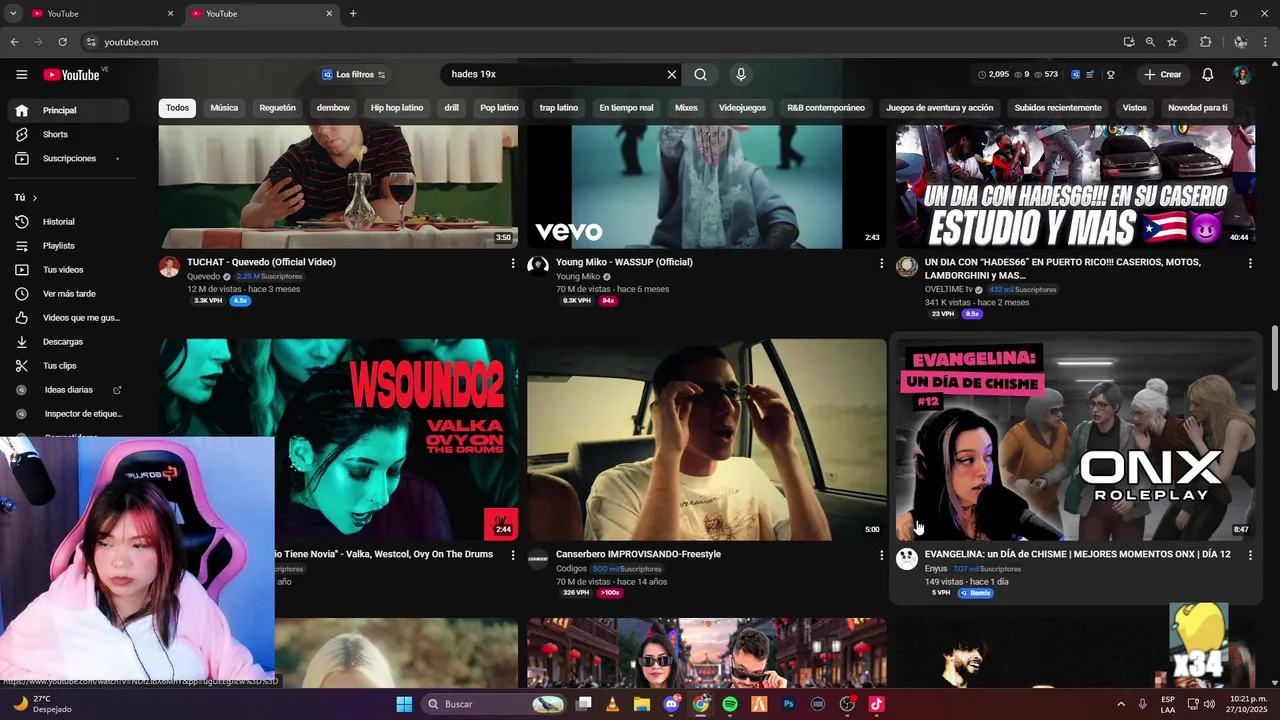Open Descargas in sidebar
The image size is (1280, 720).
click(x=66, y=341)
